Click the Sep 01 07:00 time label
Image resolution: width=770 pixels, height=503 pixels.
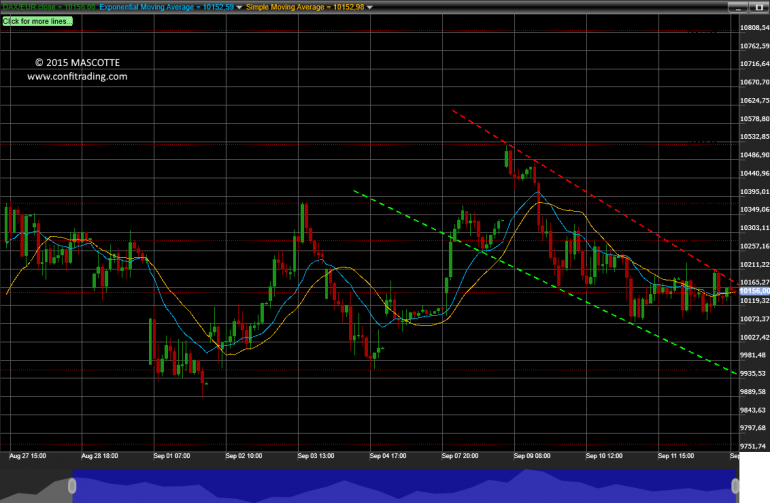tap(172, 456)
